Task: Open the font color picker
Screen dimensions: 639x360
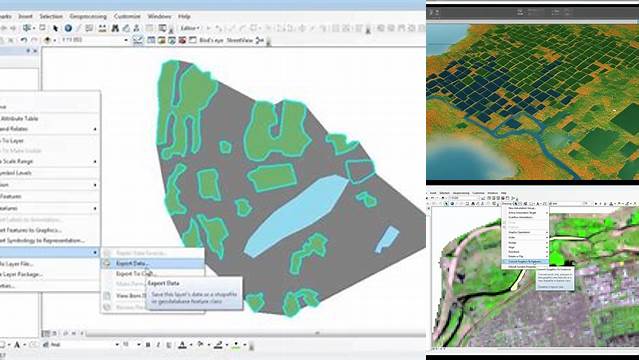Action: click(182, 345)
